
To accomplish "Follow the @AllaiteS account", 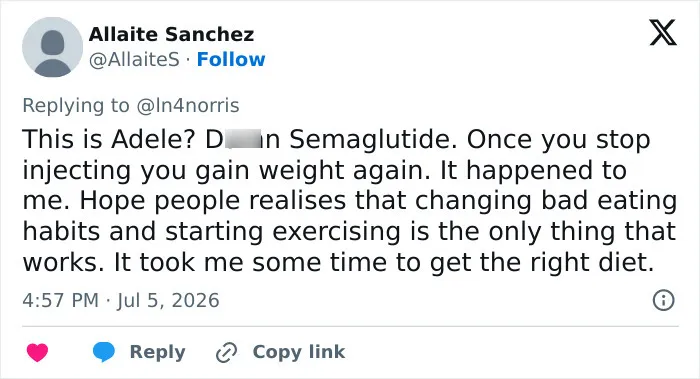I will pyautogui.click(x=231, y=59).
